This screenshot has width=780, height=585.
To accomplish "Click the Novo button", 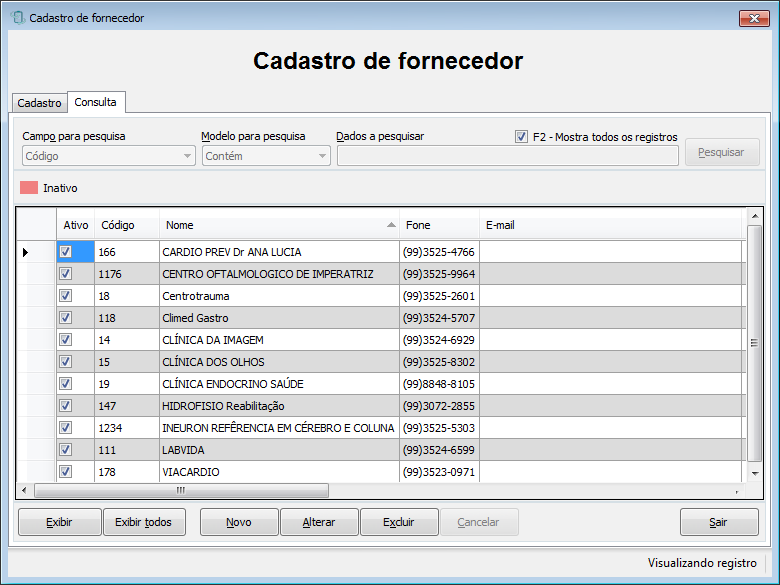I will click(x=239, y=522).
